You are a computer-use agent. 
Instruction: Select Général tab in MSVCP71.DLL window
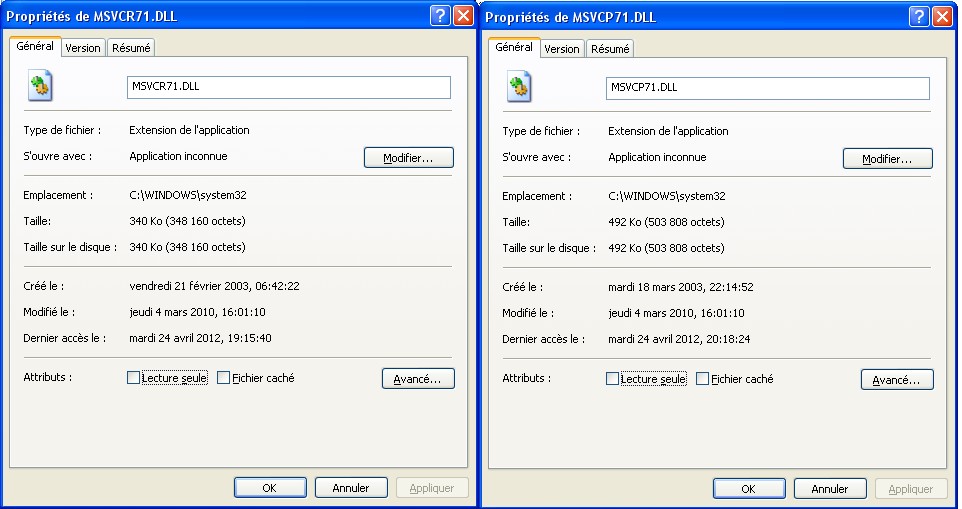[x=514, y=47]
